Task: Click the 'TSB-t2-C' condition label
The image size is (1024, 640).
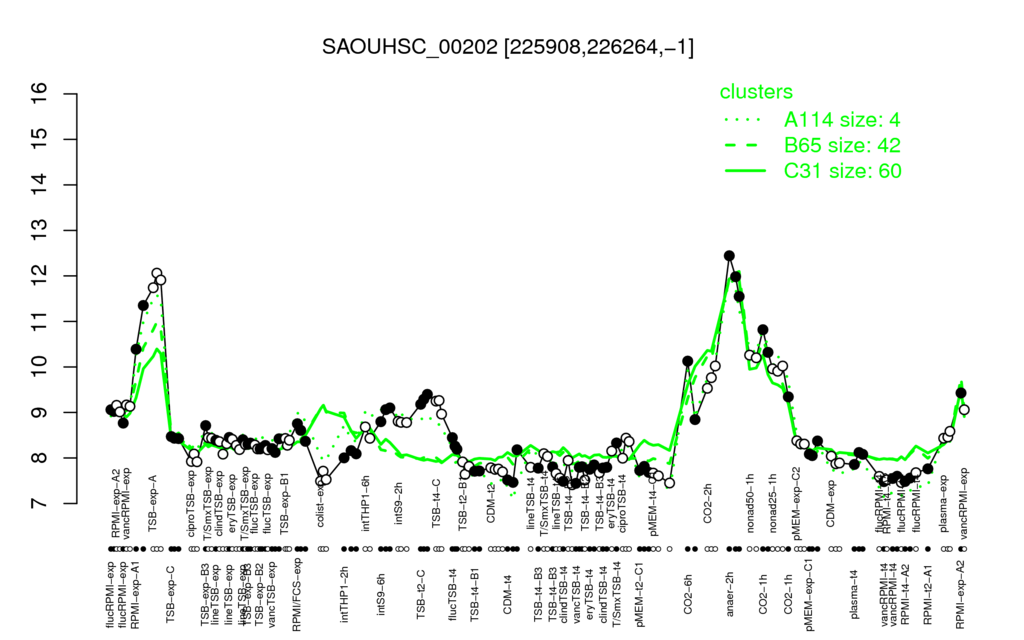Action: pyautogui.click(x=421, y=594)
